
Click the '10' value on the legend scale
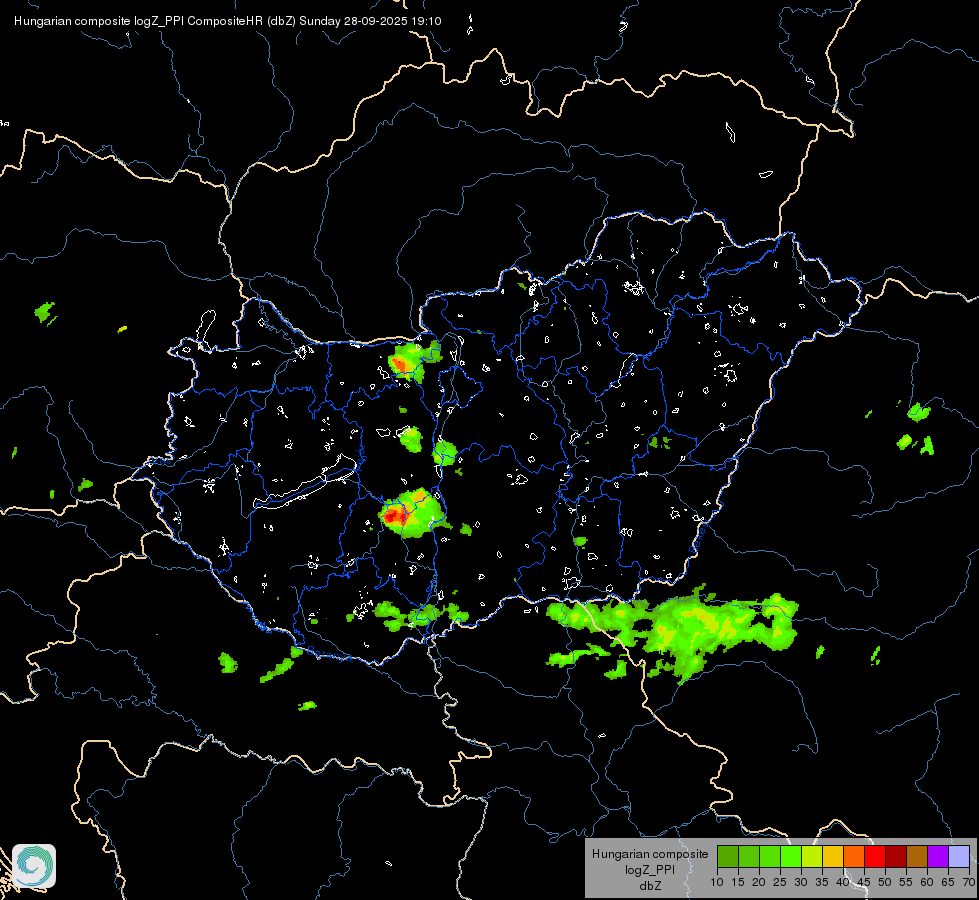717,883
